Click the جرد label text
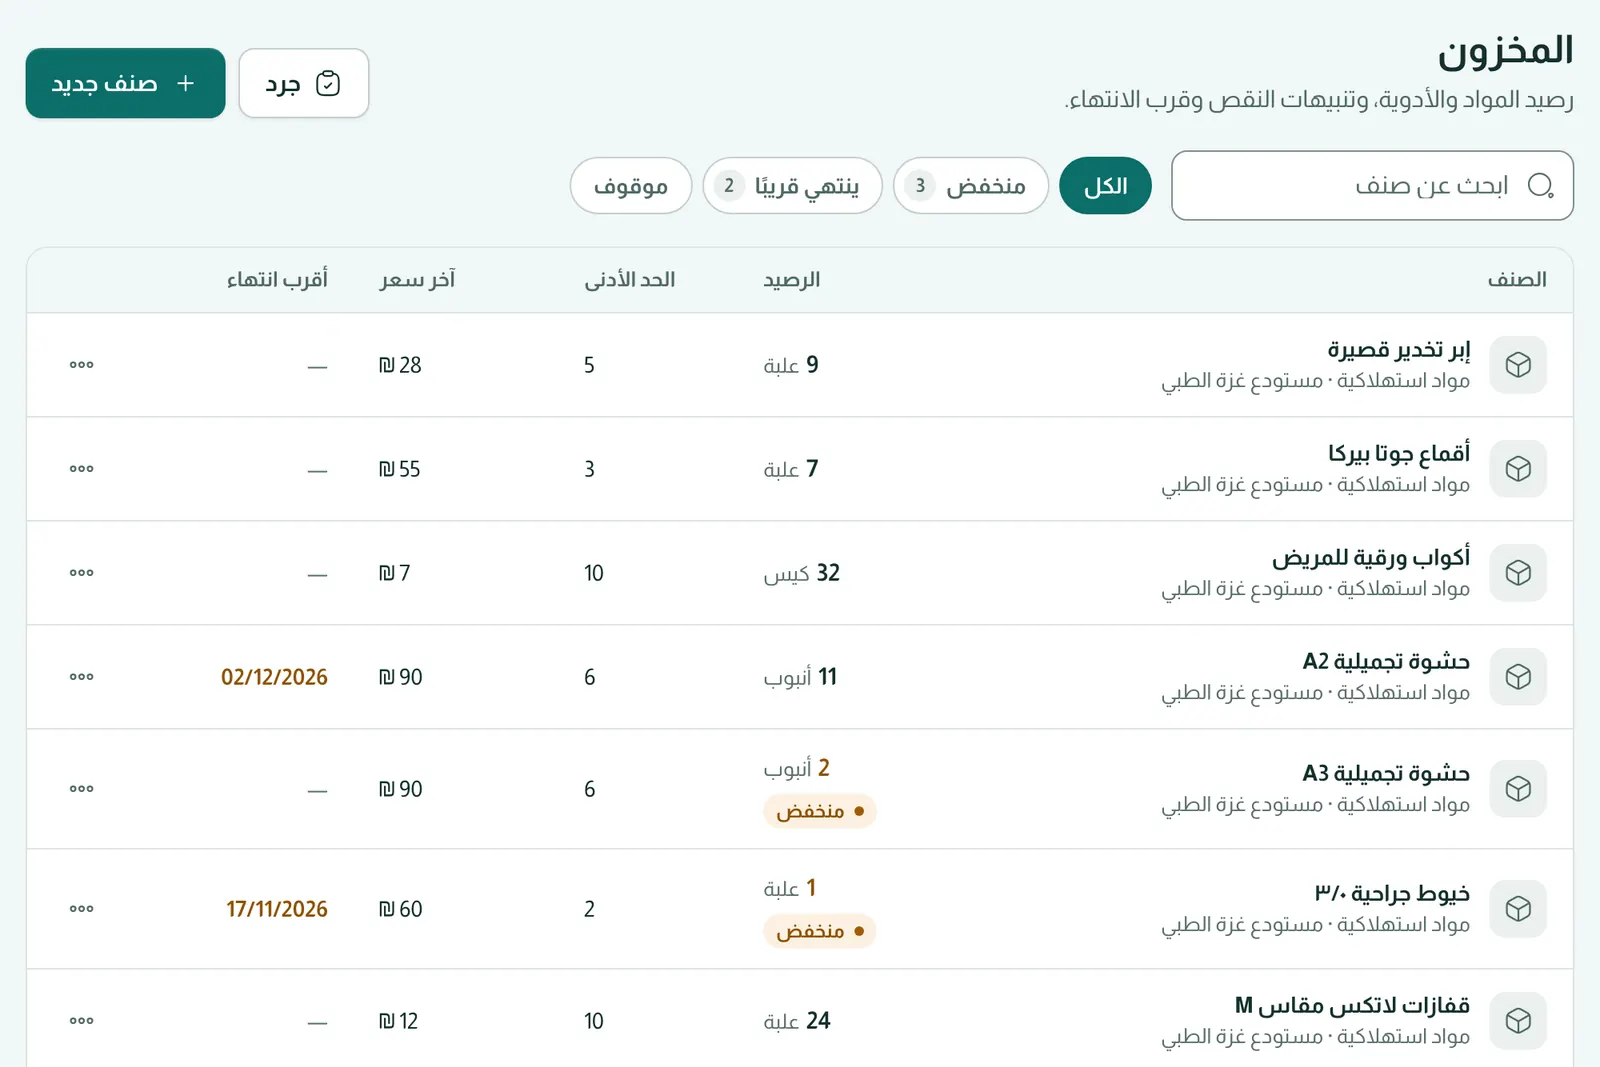This screenshot has width=1600, height=1067. tap(283, 84)
